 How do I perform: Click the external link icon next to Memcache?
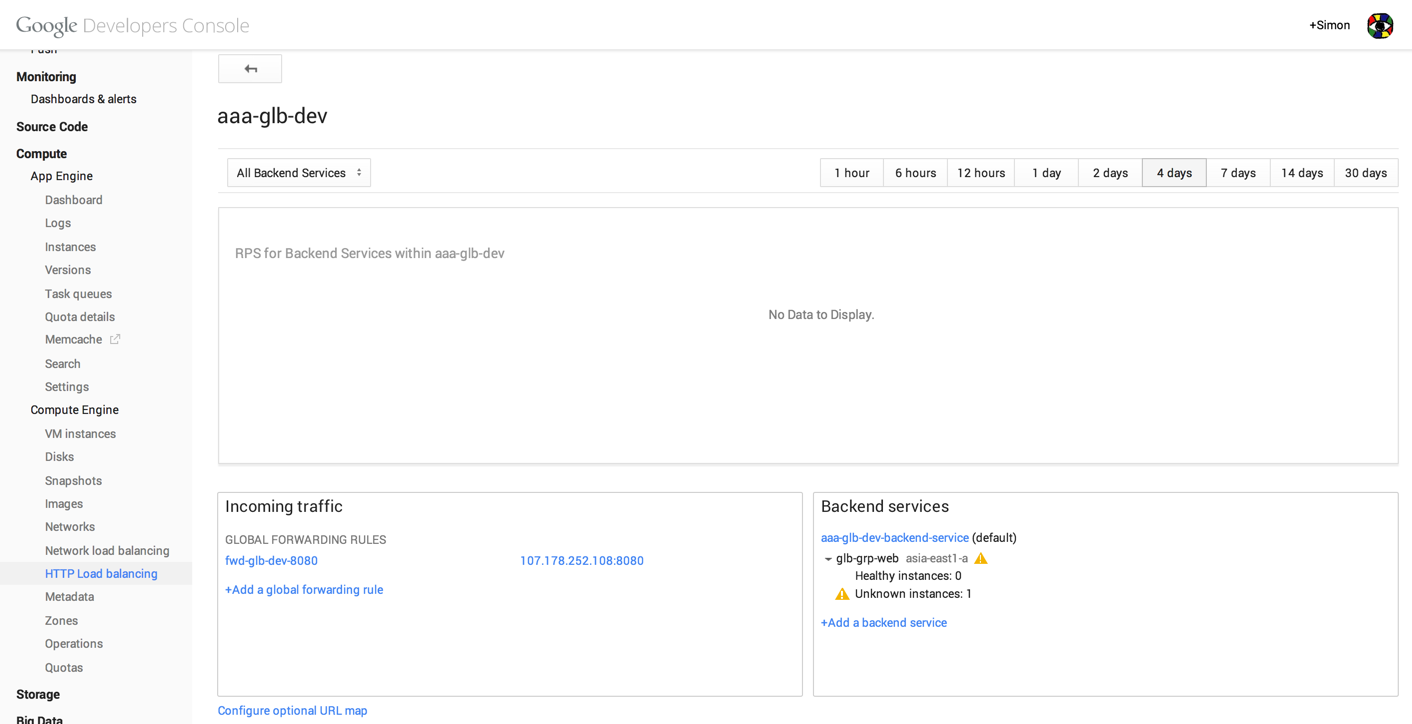[115, 340]
